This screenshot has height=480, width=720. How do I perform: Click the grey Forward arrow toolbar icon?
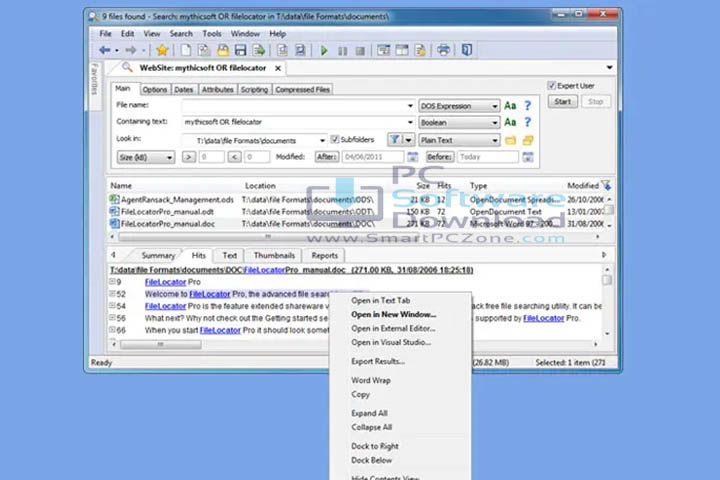(131, 50)
